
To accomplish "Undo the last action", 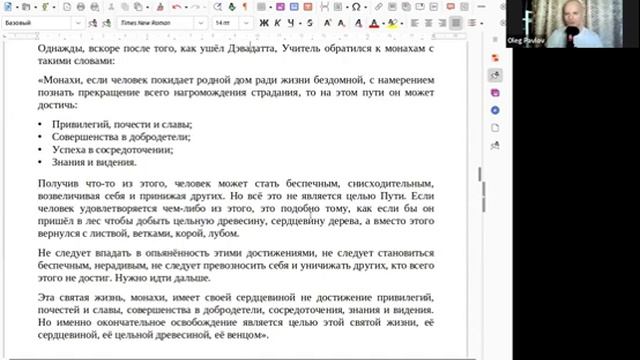I will coord(176,7).
